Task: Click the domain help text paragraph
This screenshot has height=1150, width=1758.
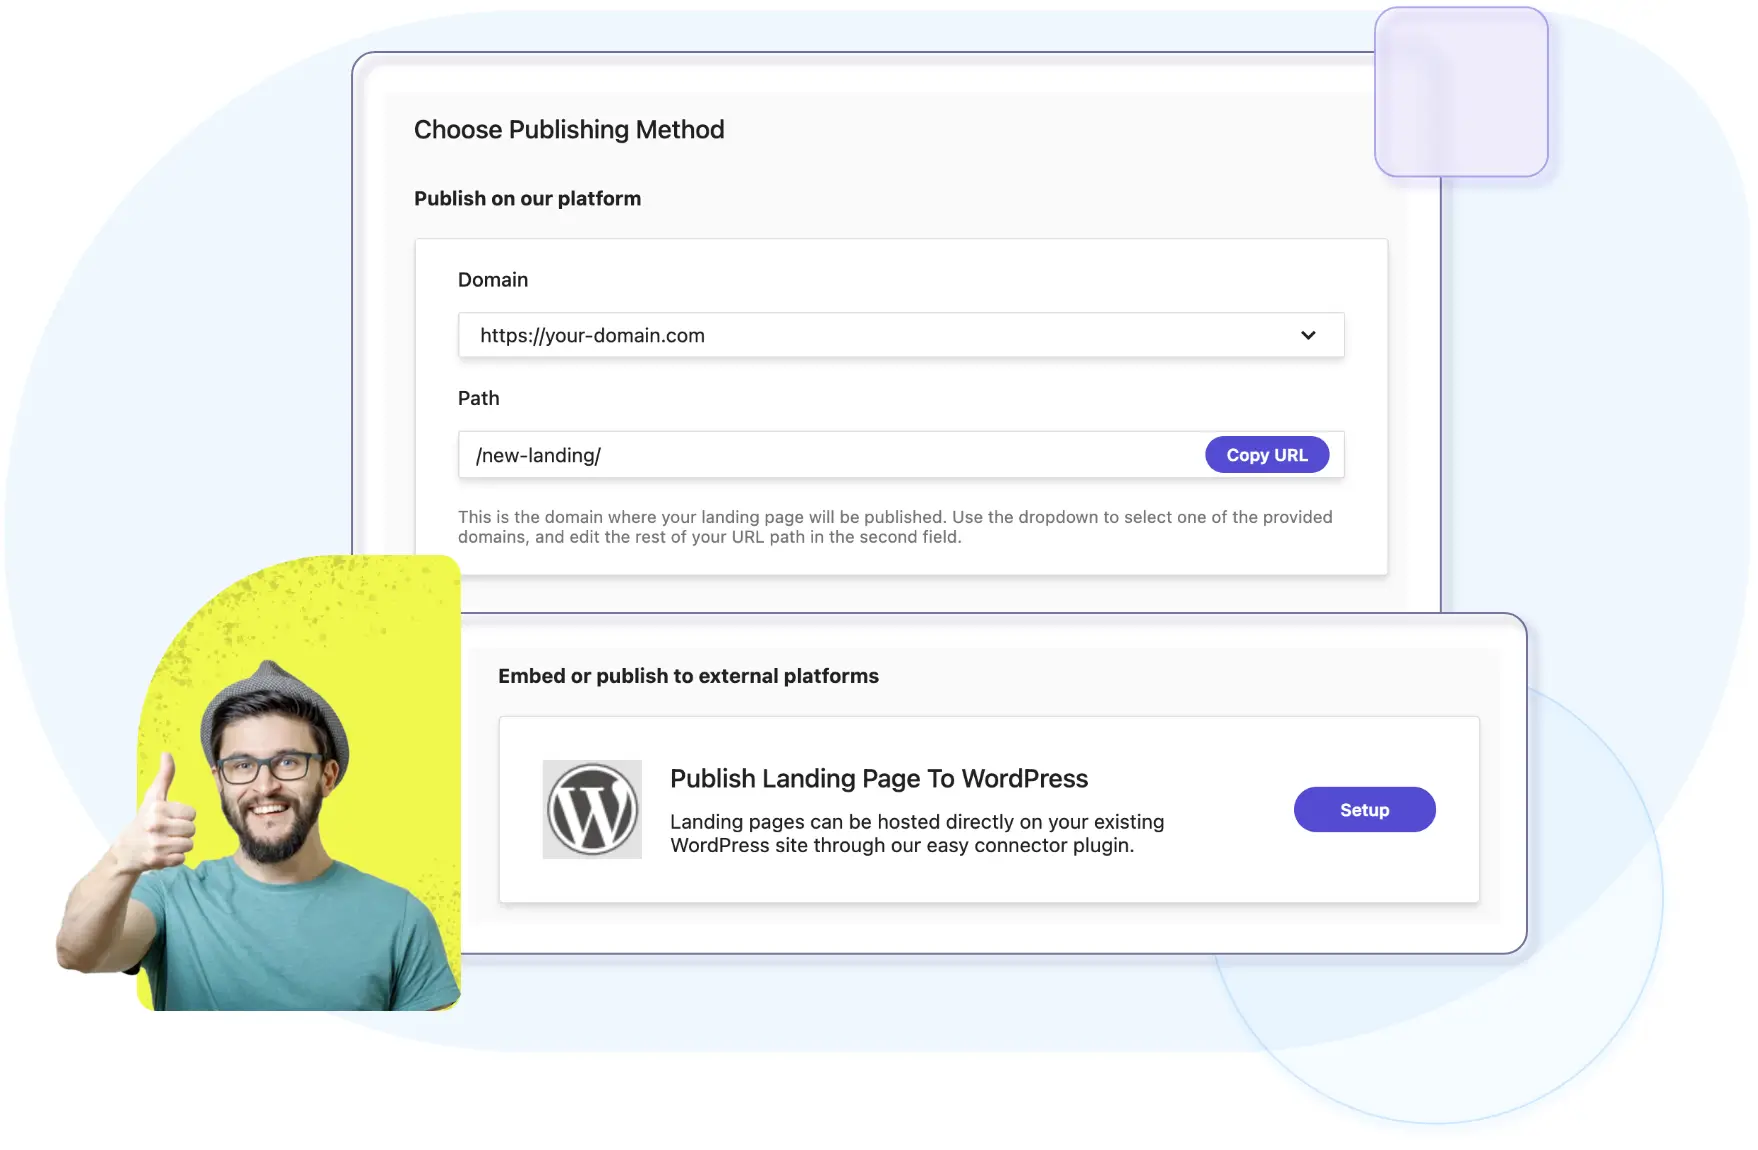Action: 895,527
